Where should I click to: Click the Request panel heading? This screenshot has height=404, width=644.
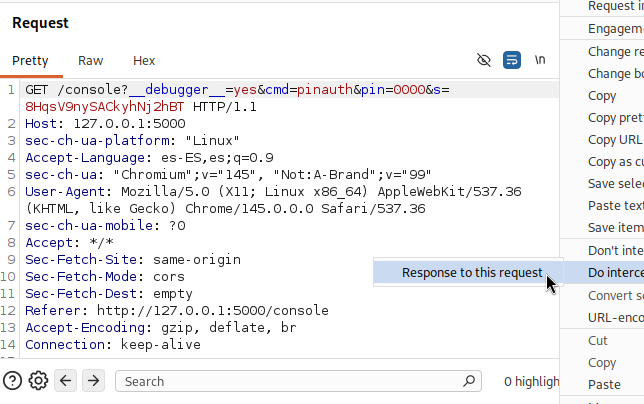point(40,23)
